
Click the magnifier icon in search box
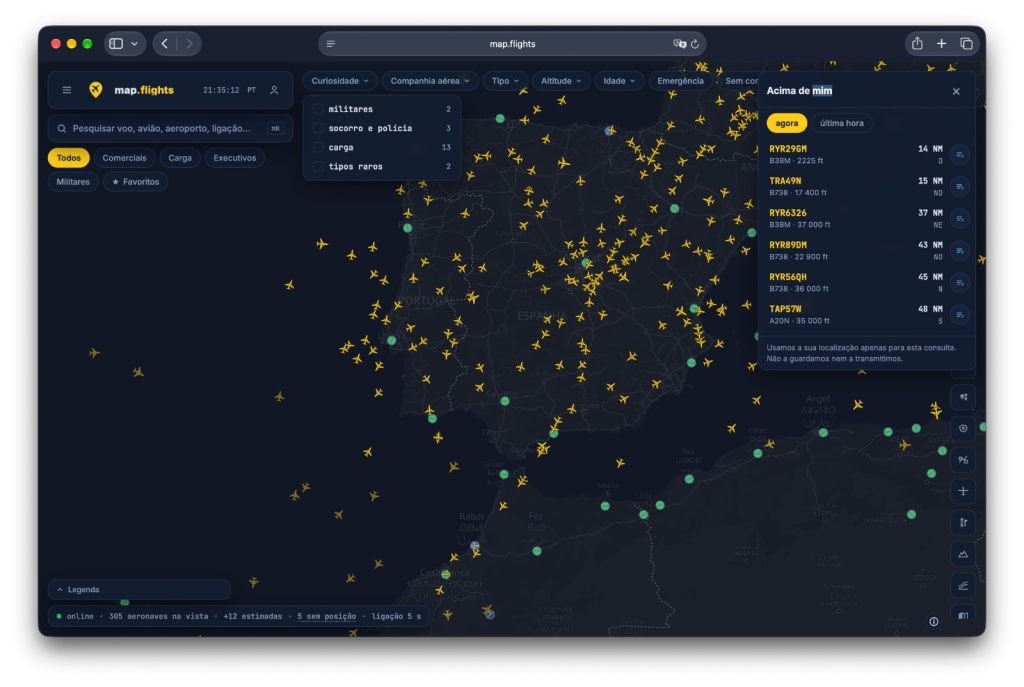(x=61, y=129)
